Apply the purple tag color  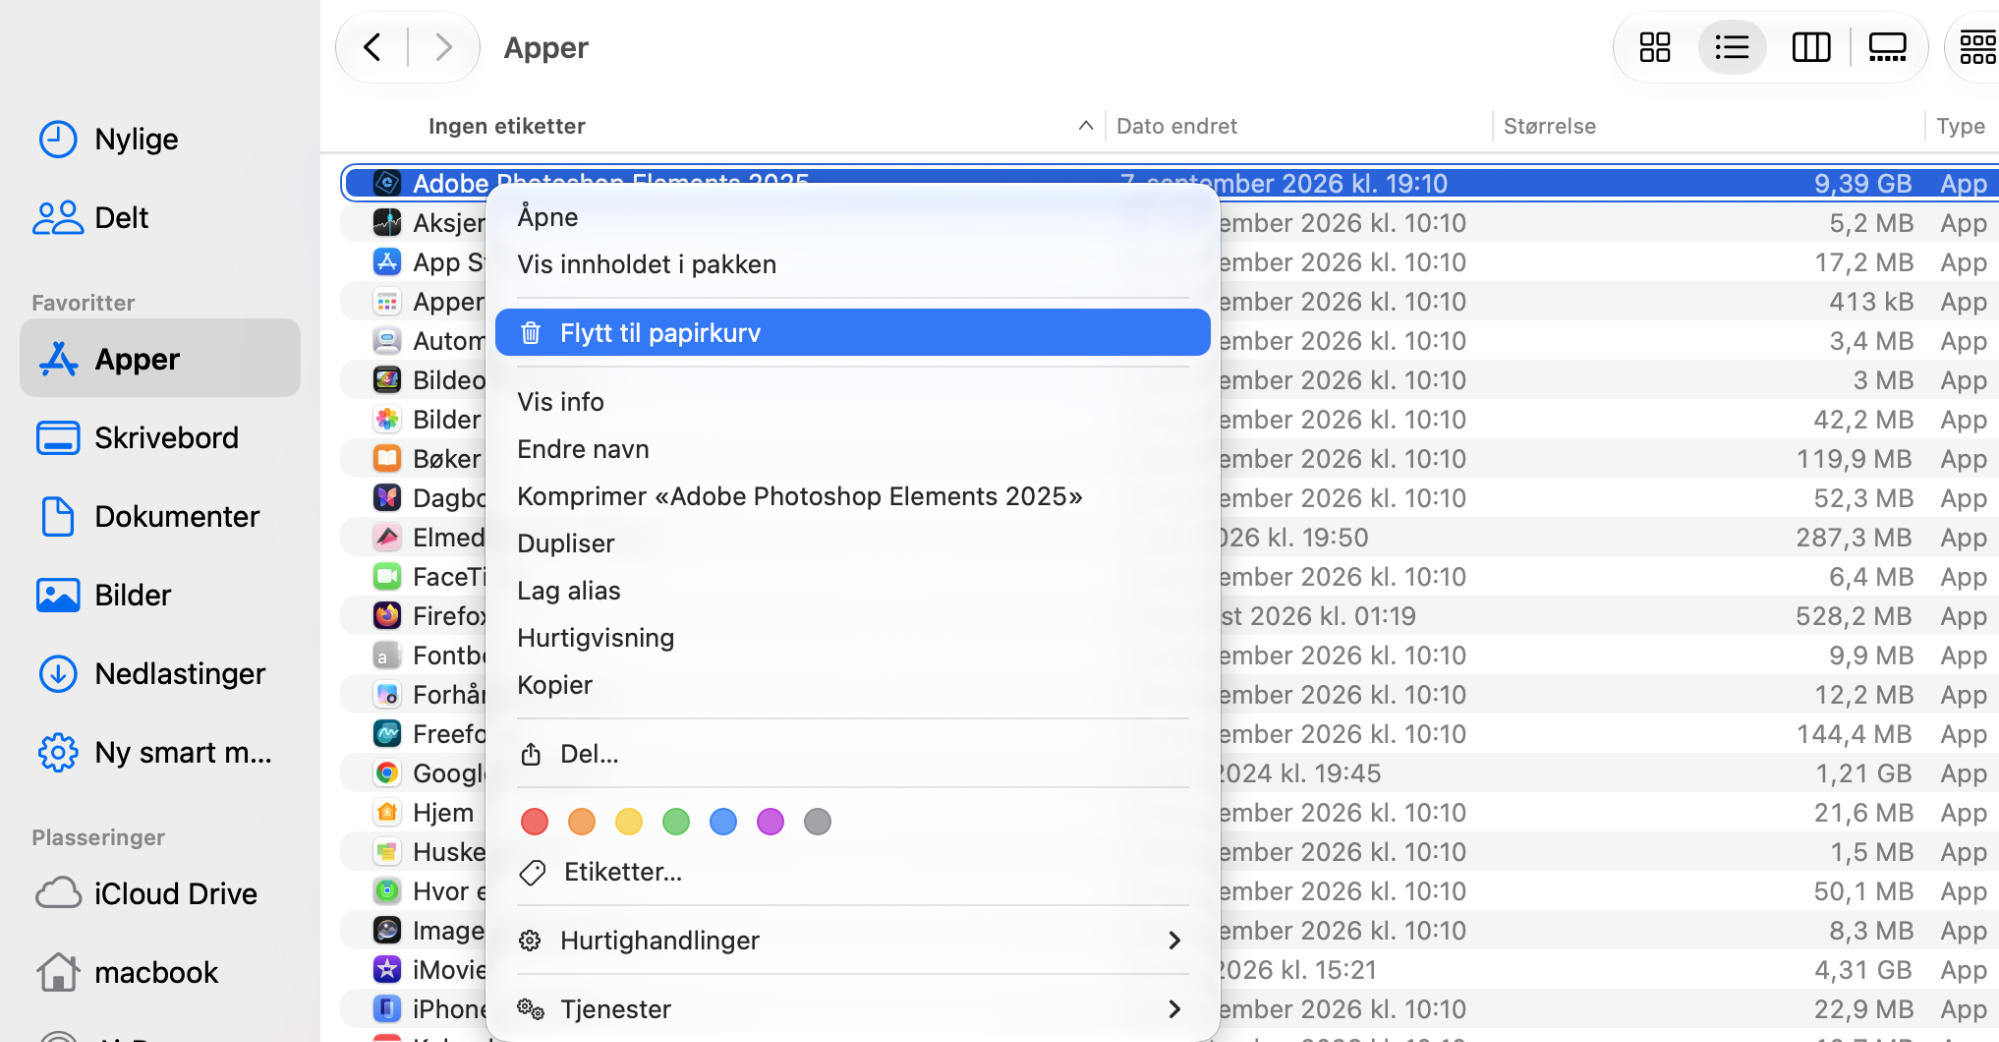770,822
